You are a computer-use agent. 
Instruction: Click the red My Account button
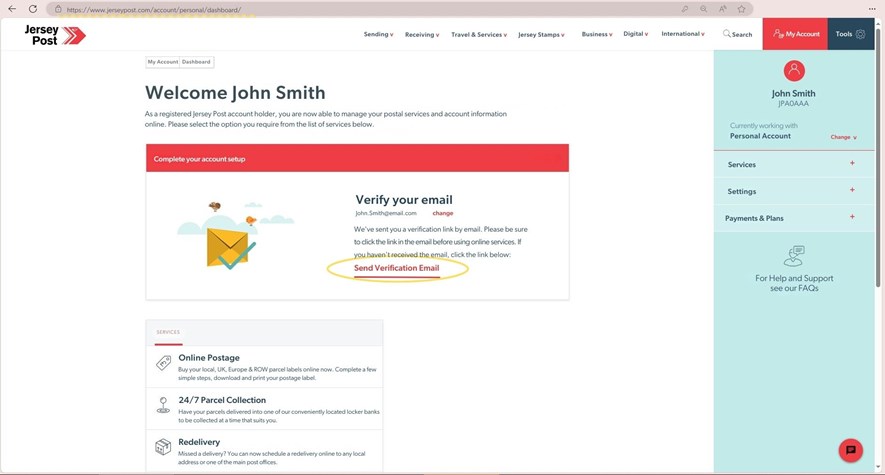pyautogui.click(x=795, y=34)
